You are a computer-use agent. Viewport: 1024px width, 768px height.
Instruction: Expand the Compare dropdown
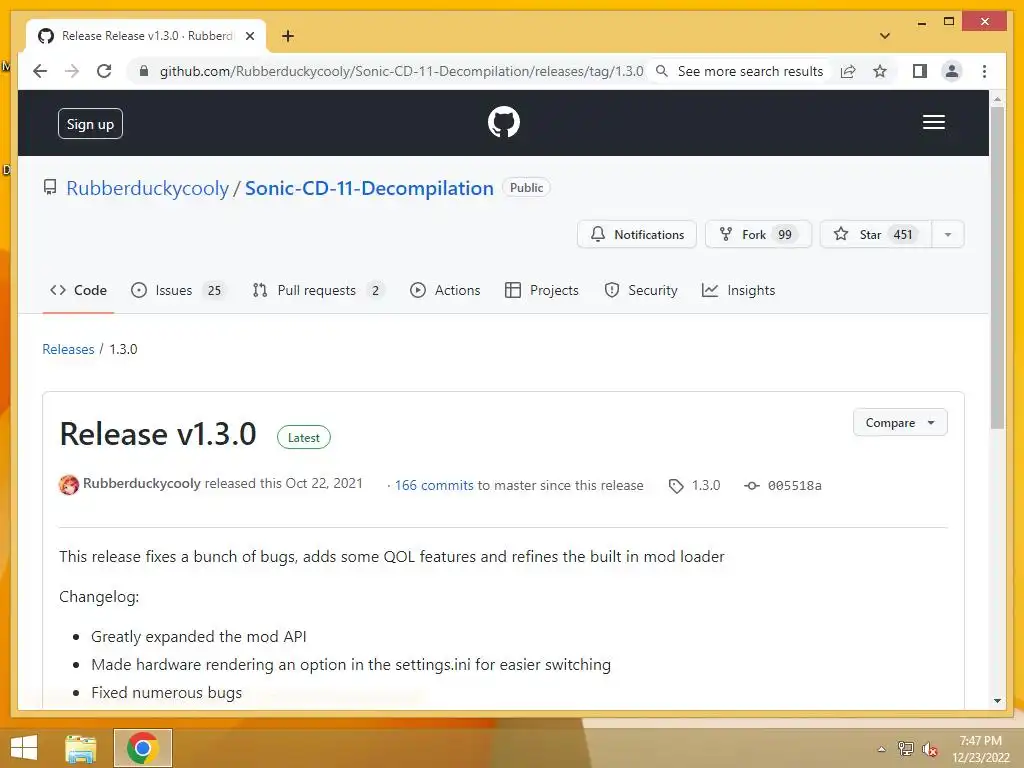tap(900, 423)
